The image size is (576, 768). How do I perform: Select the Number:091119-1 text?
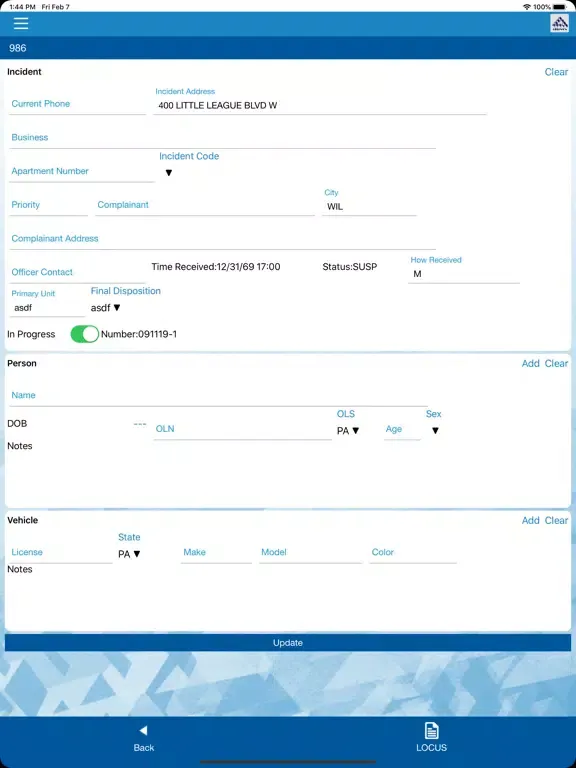[x=139, y=334]
